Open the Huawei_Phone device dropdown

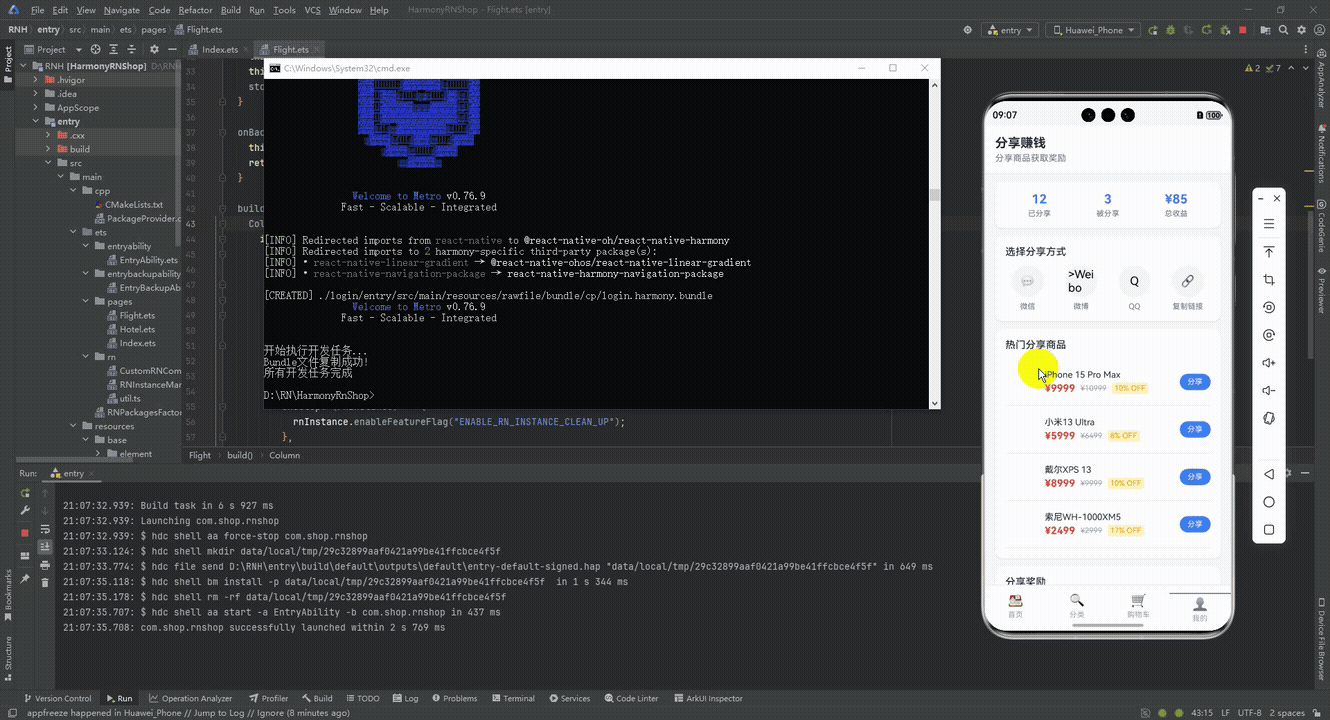[x=1093, y=30]
